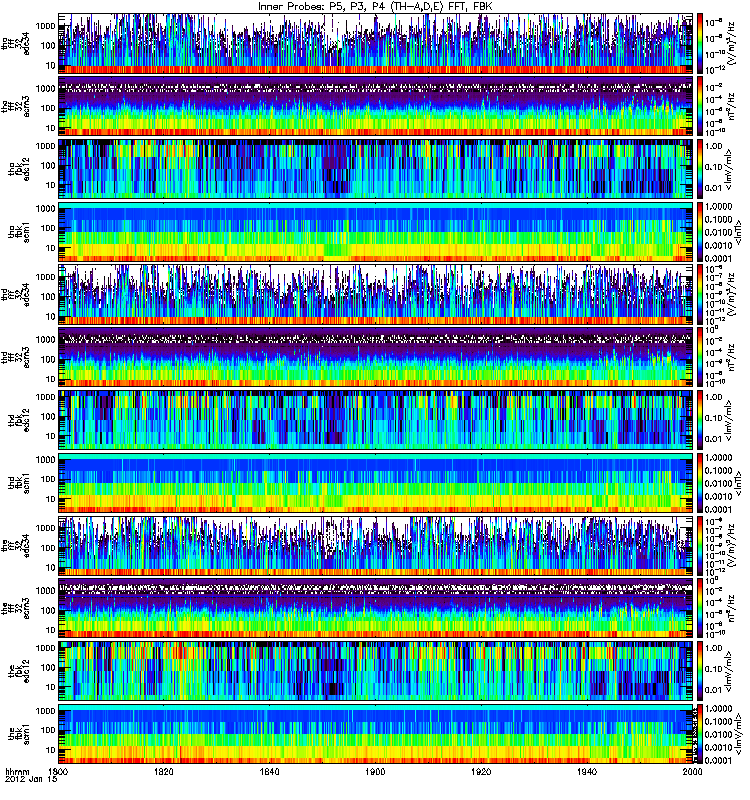This screenshot has height=800, width=750.
Task: Click the "10" frequency tick of the fbk scm1 panel
Action: pos(50,750)
